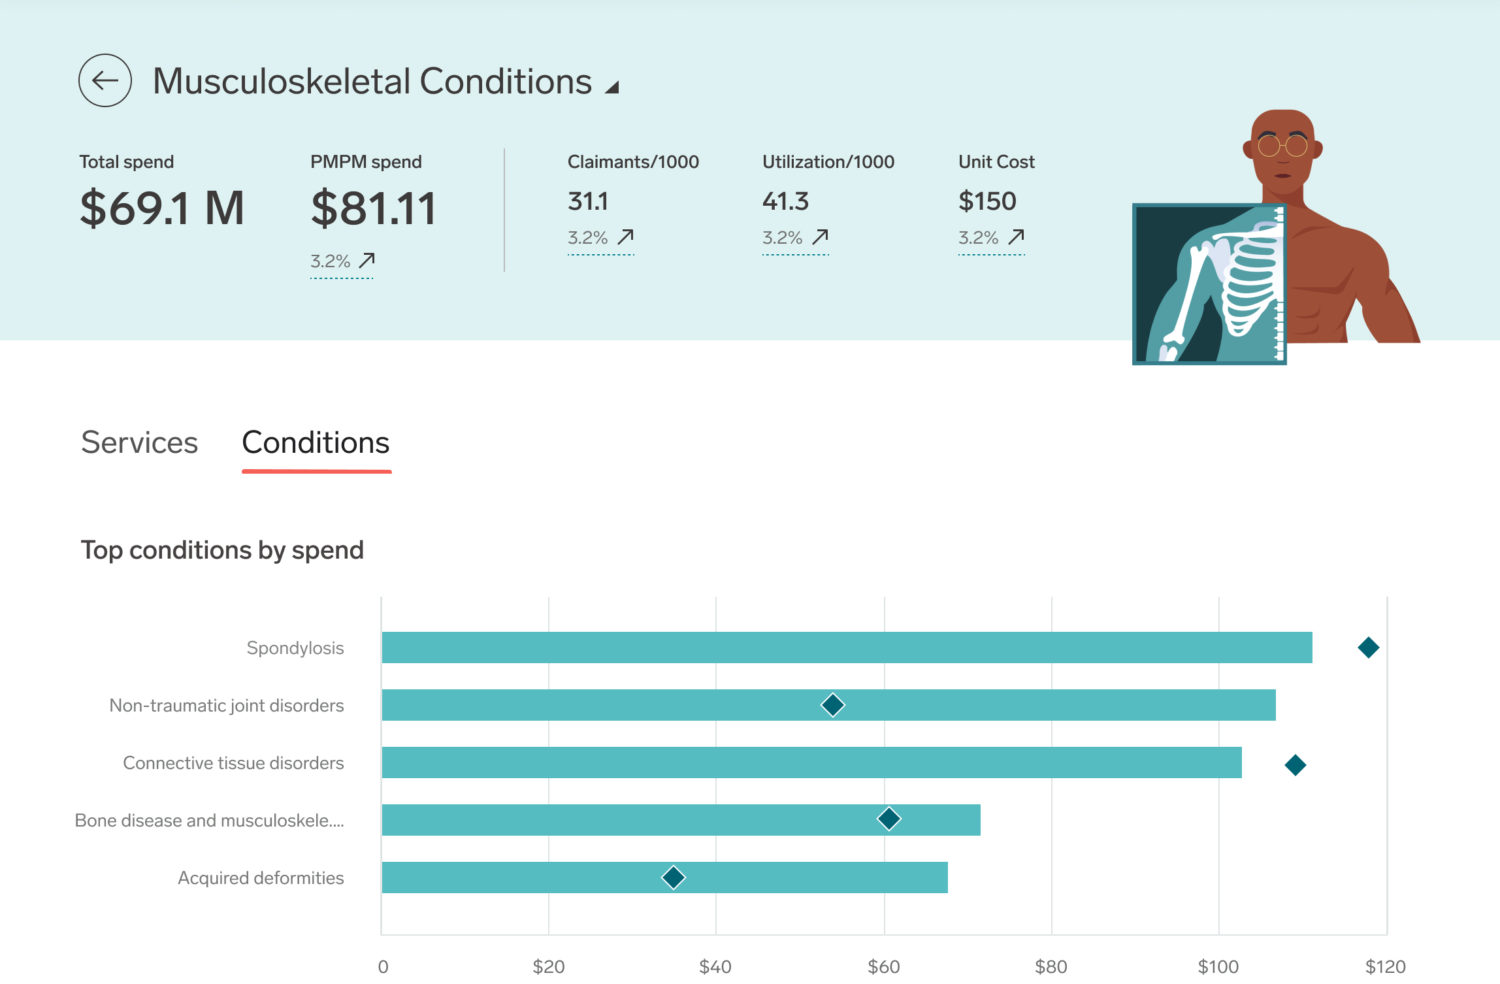The height and width of the screenshot is (984, 1500).
Task: Click the Connective tissue disorders diamond marker
Action: click(1295, 765)
